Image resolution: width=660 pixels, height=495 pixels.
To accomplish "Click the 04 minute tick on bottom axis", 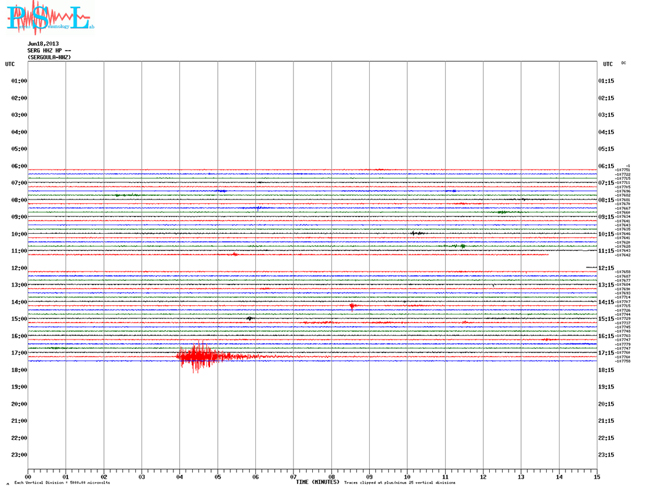I will click(180, 477).
